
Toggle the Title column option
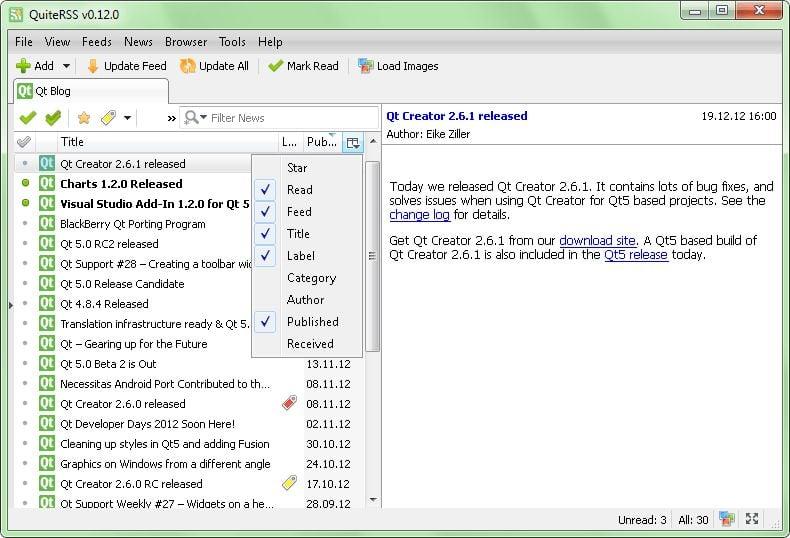[307, 234]
